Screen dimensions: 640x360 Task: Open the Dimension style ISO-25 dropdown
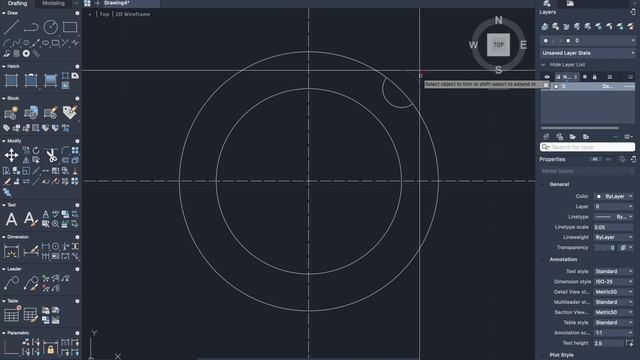click(x=613, y=282)
